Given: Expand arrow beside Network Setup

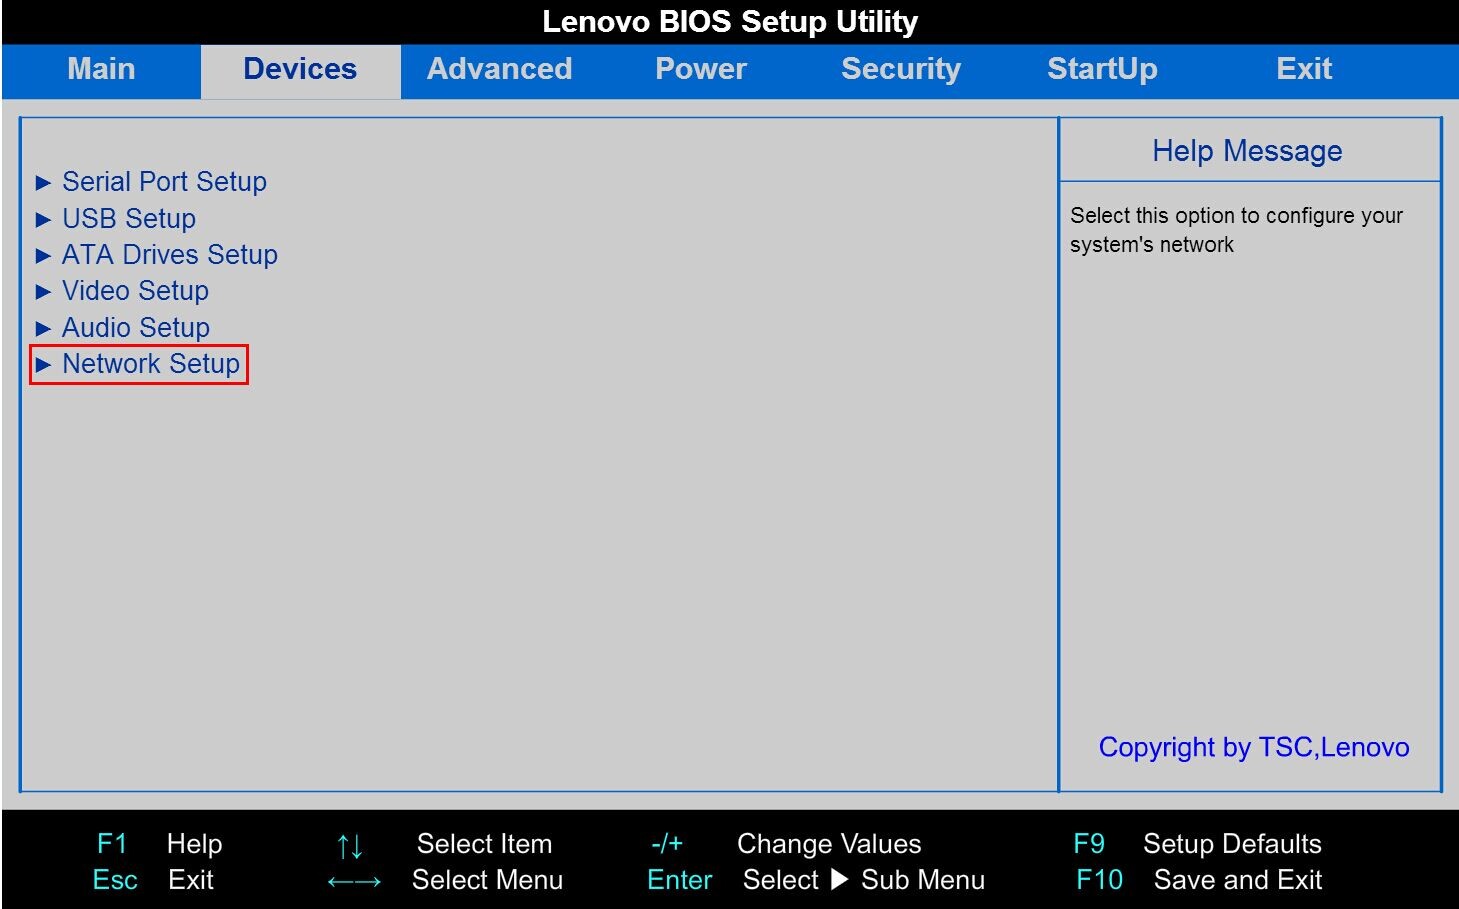Looking at the screenshot, I should click(43, 365).
